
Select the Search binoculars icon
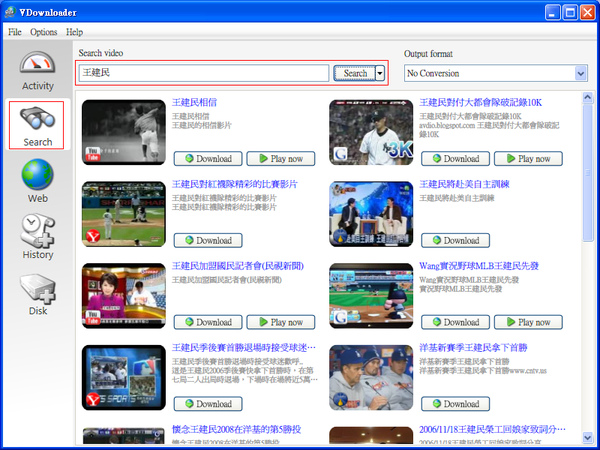[37, 125]
